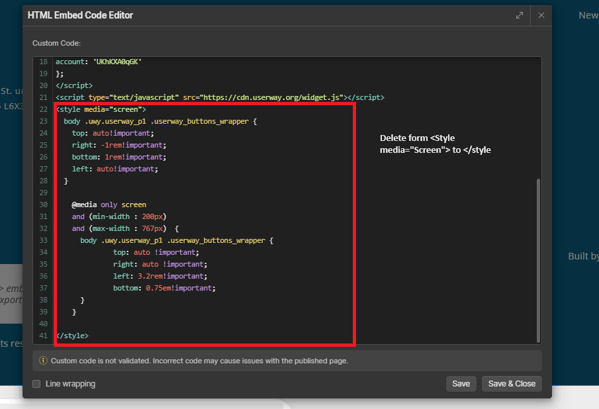Click the 'Custom Code:' label
The image size is (599, 409).
pos(57,43)
